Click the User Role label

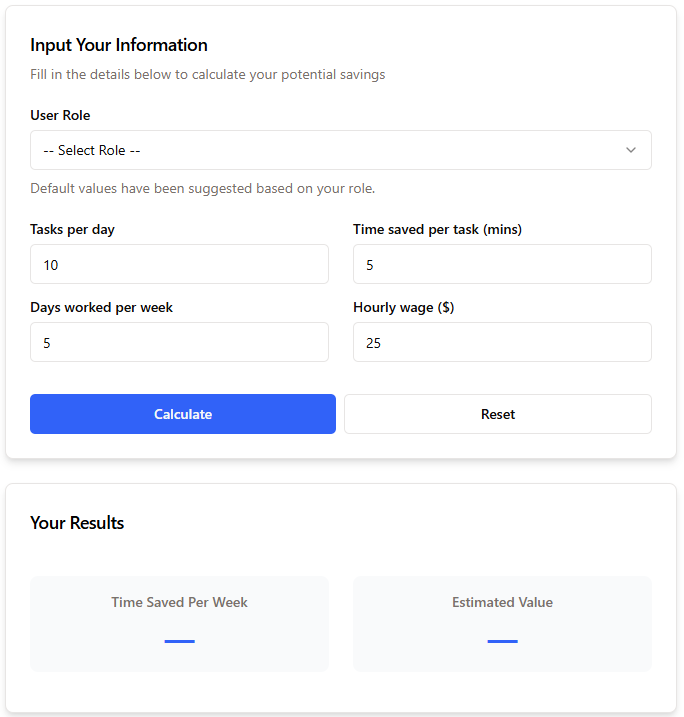coord(60,115)
